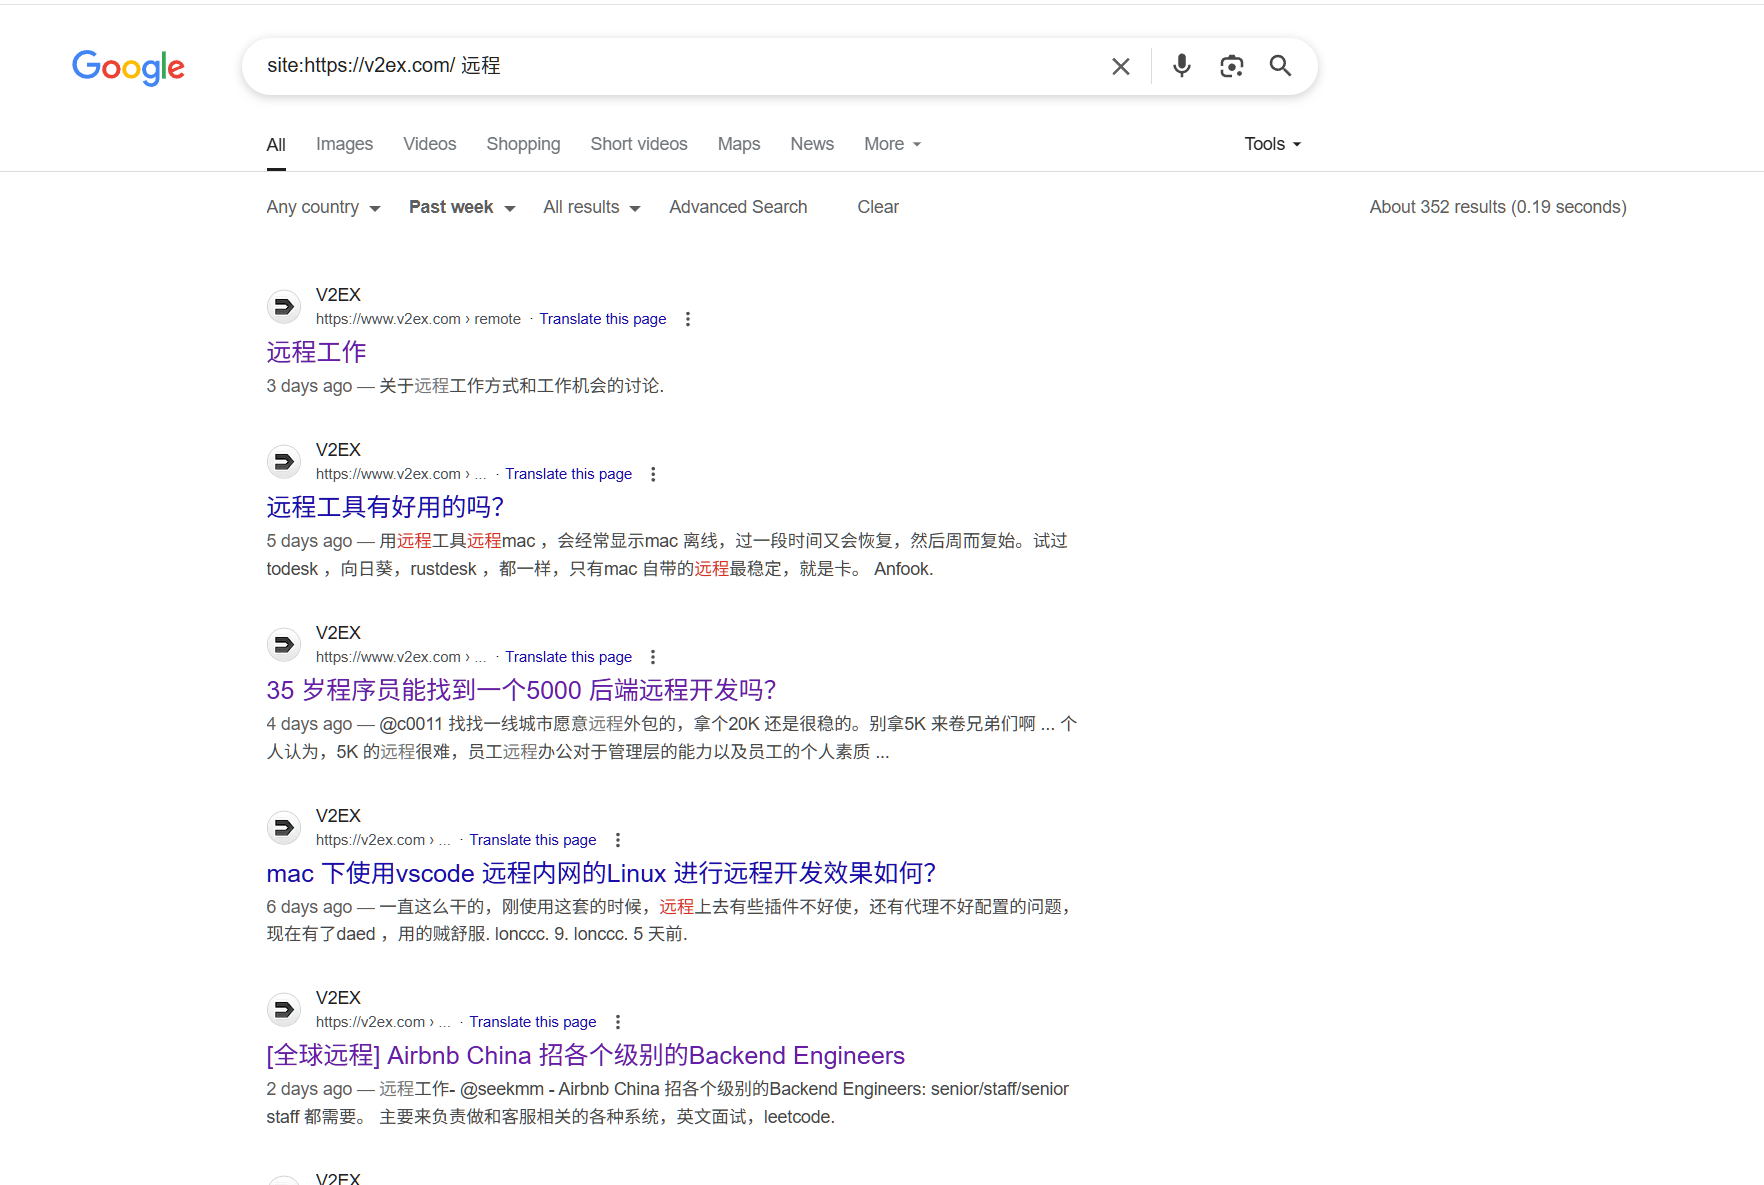Click the v2ex.com › remote URL breadcrumb
Screen dimensions: 1764x1185
tap(418, 319)
